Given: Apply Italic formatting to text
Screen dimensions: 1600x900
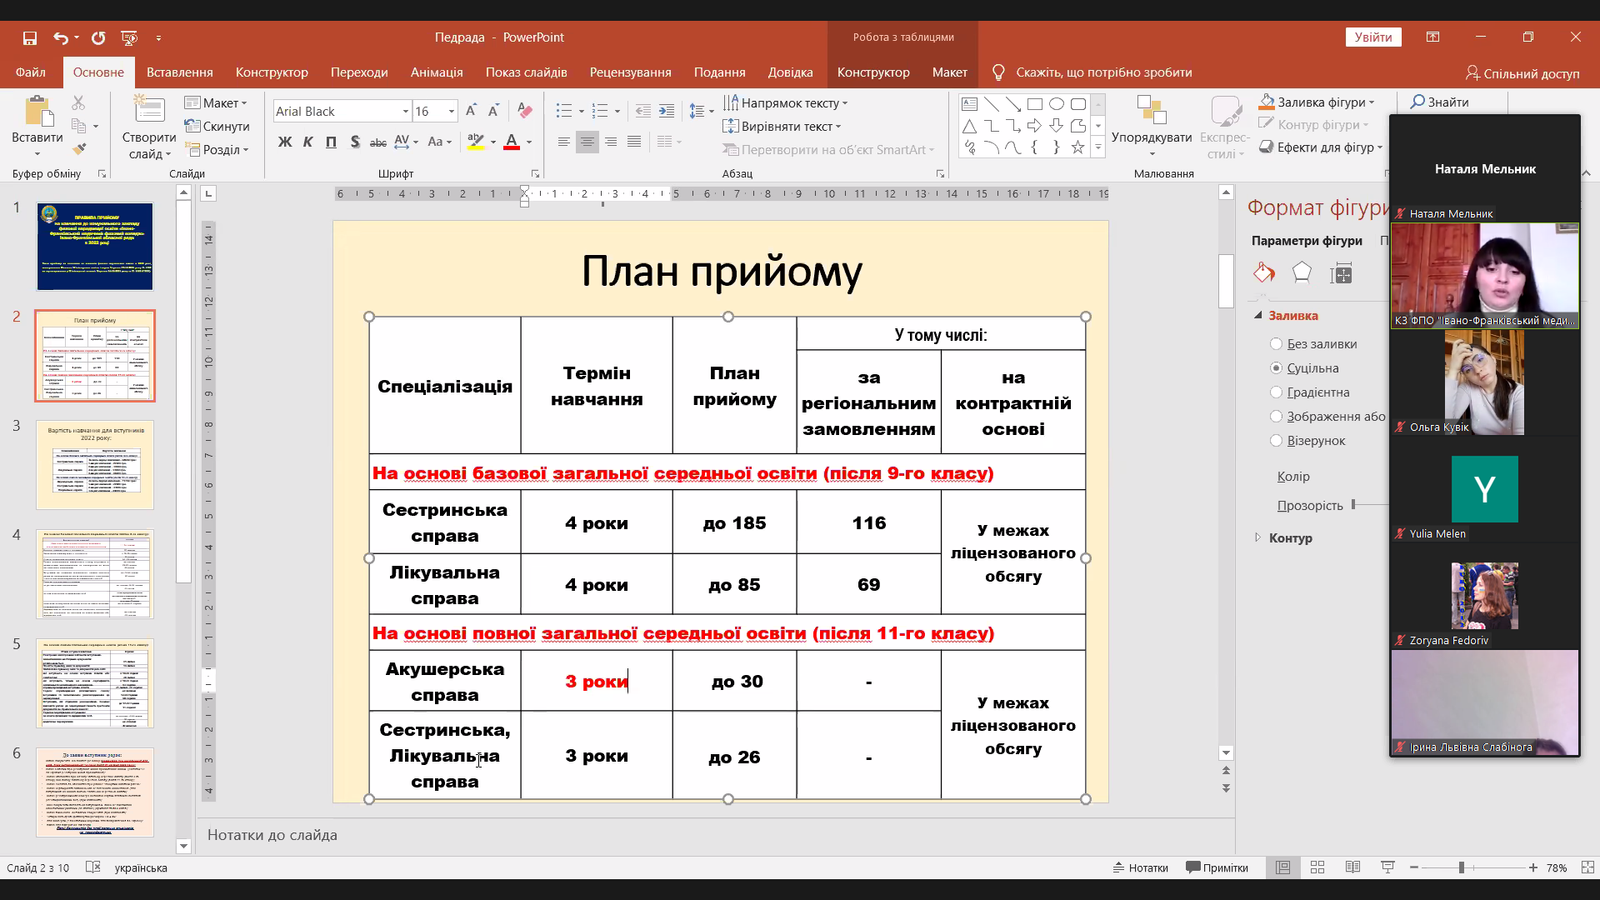Looking at the screenshot, I should [308, 142].
